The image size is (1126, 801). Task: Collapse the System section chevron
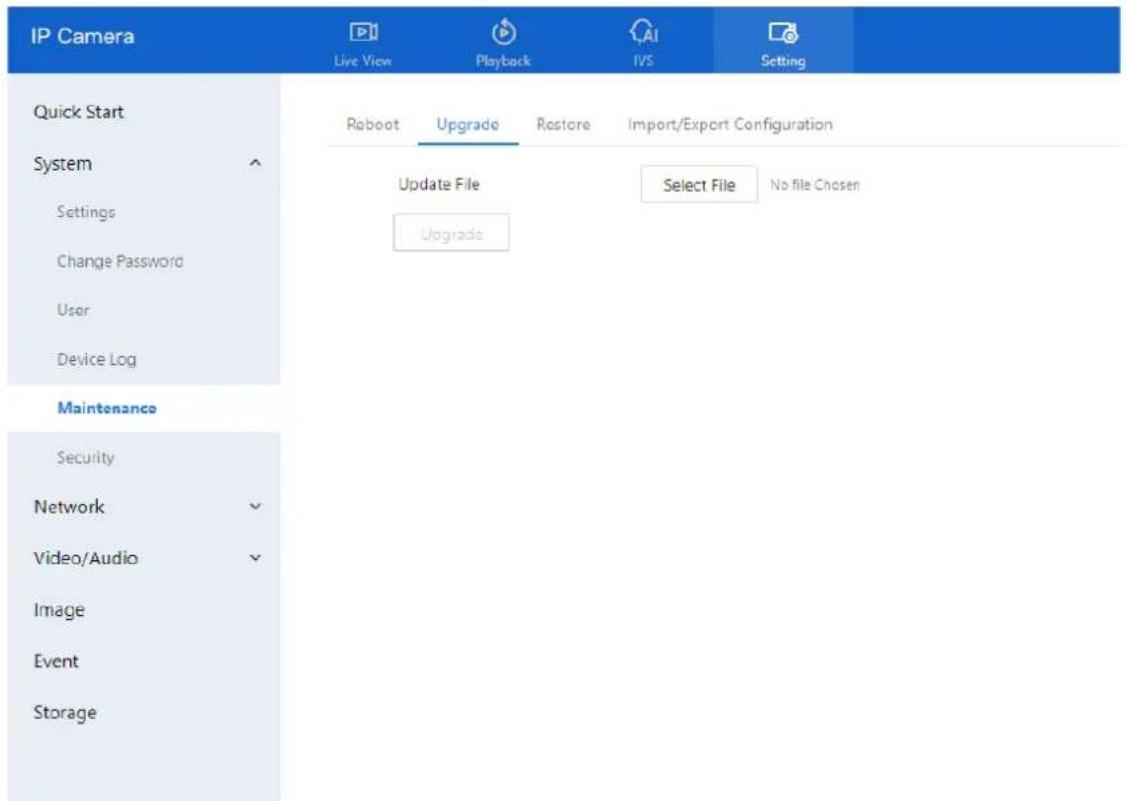point(255,163)
